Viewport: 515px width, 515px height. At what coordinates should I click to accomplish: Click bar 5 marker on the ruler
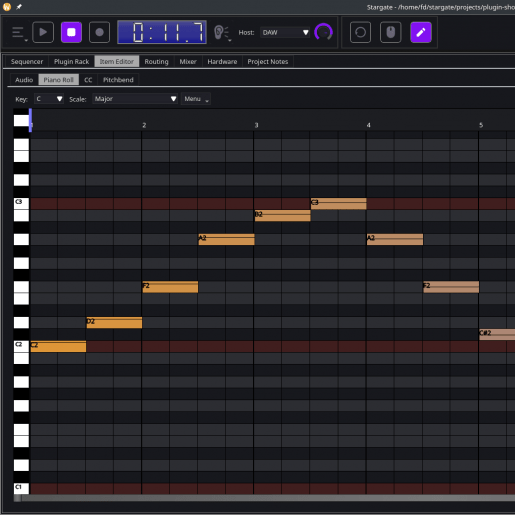[x=481, y=125]
